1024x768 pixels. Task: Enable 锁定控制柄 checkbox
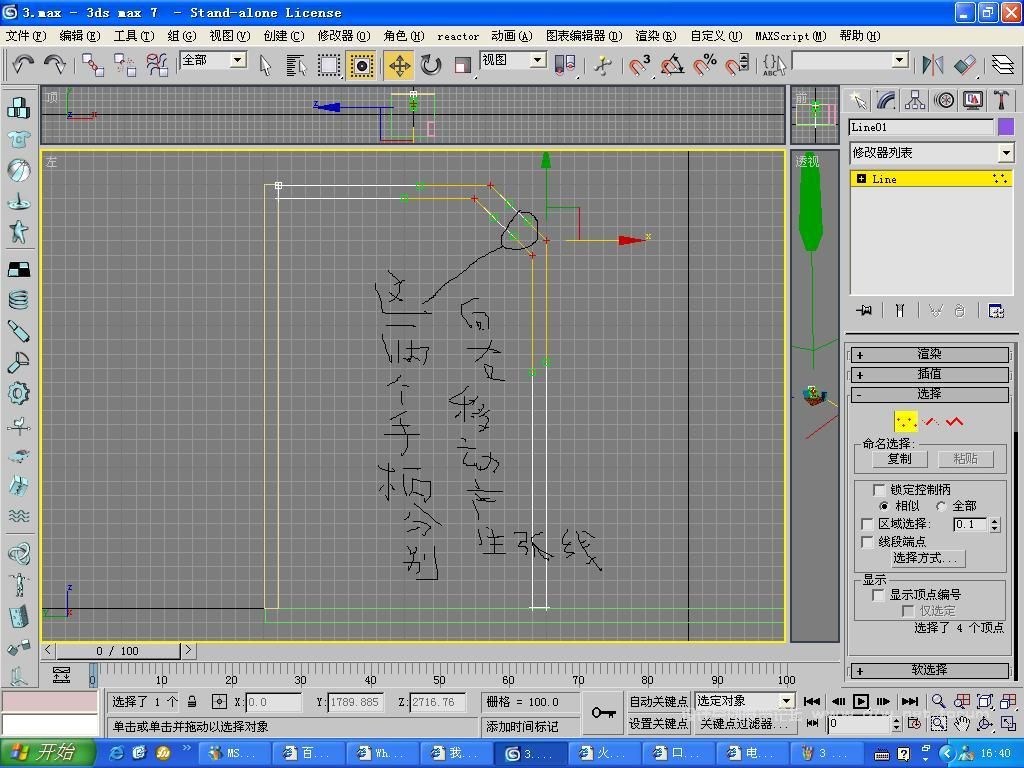879,489
